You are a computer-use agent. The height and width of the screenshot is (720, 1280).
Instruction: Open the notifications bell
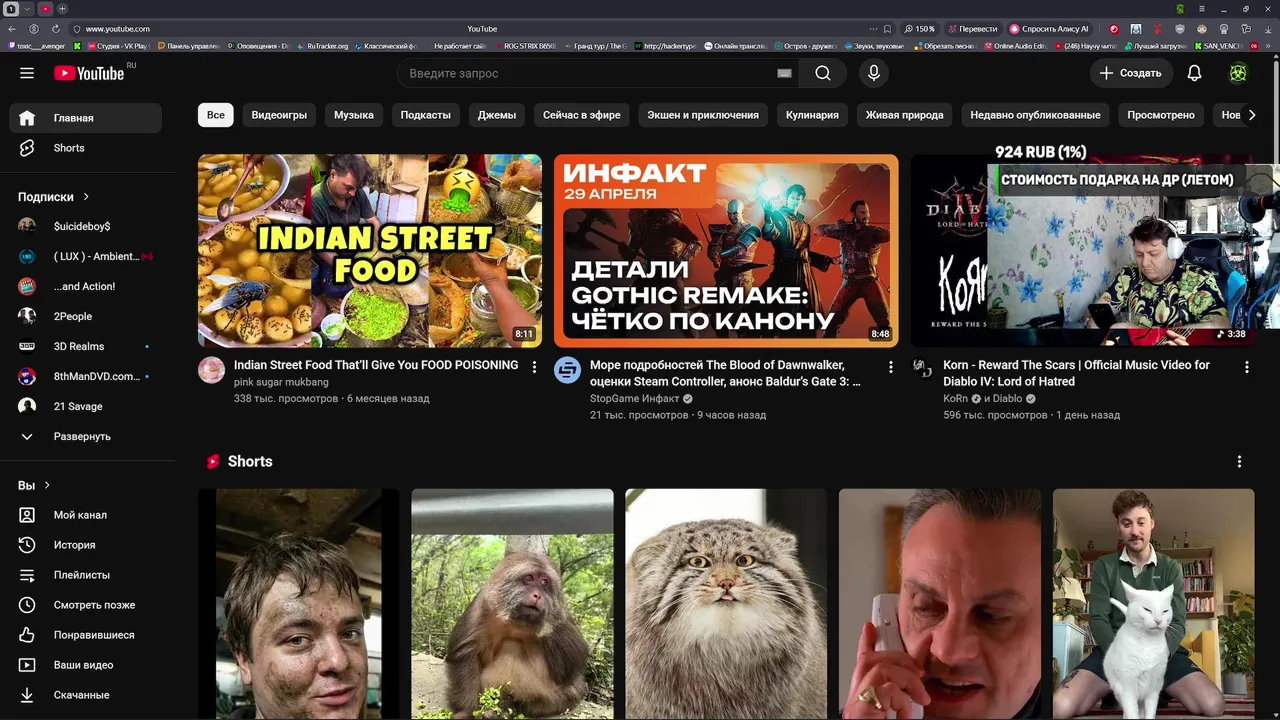(x=1194, y=73)
